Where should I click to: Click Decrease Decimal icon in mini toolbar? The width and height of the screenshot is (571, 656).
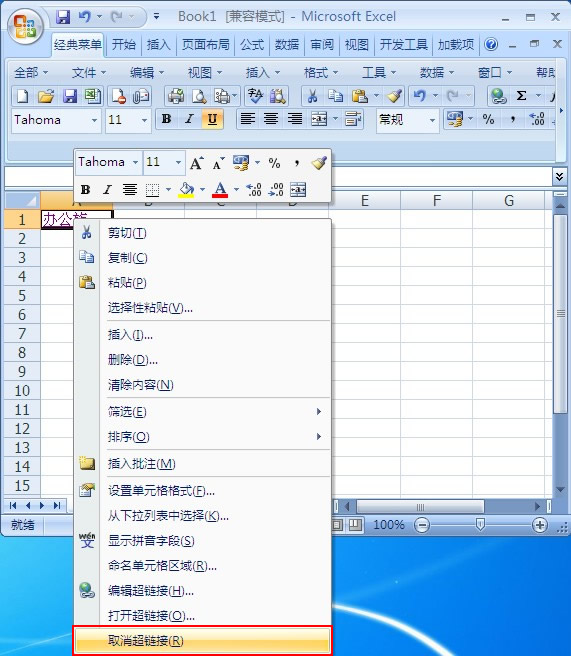tap(276, 190)
